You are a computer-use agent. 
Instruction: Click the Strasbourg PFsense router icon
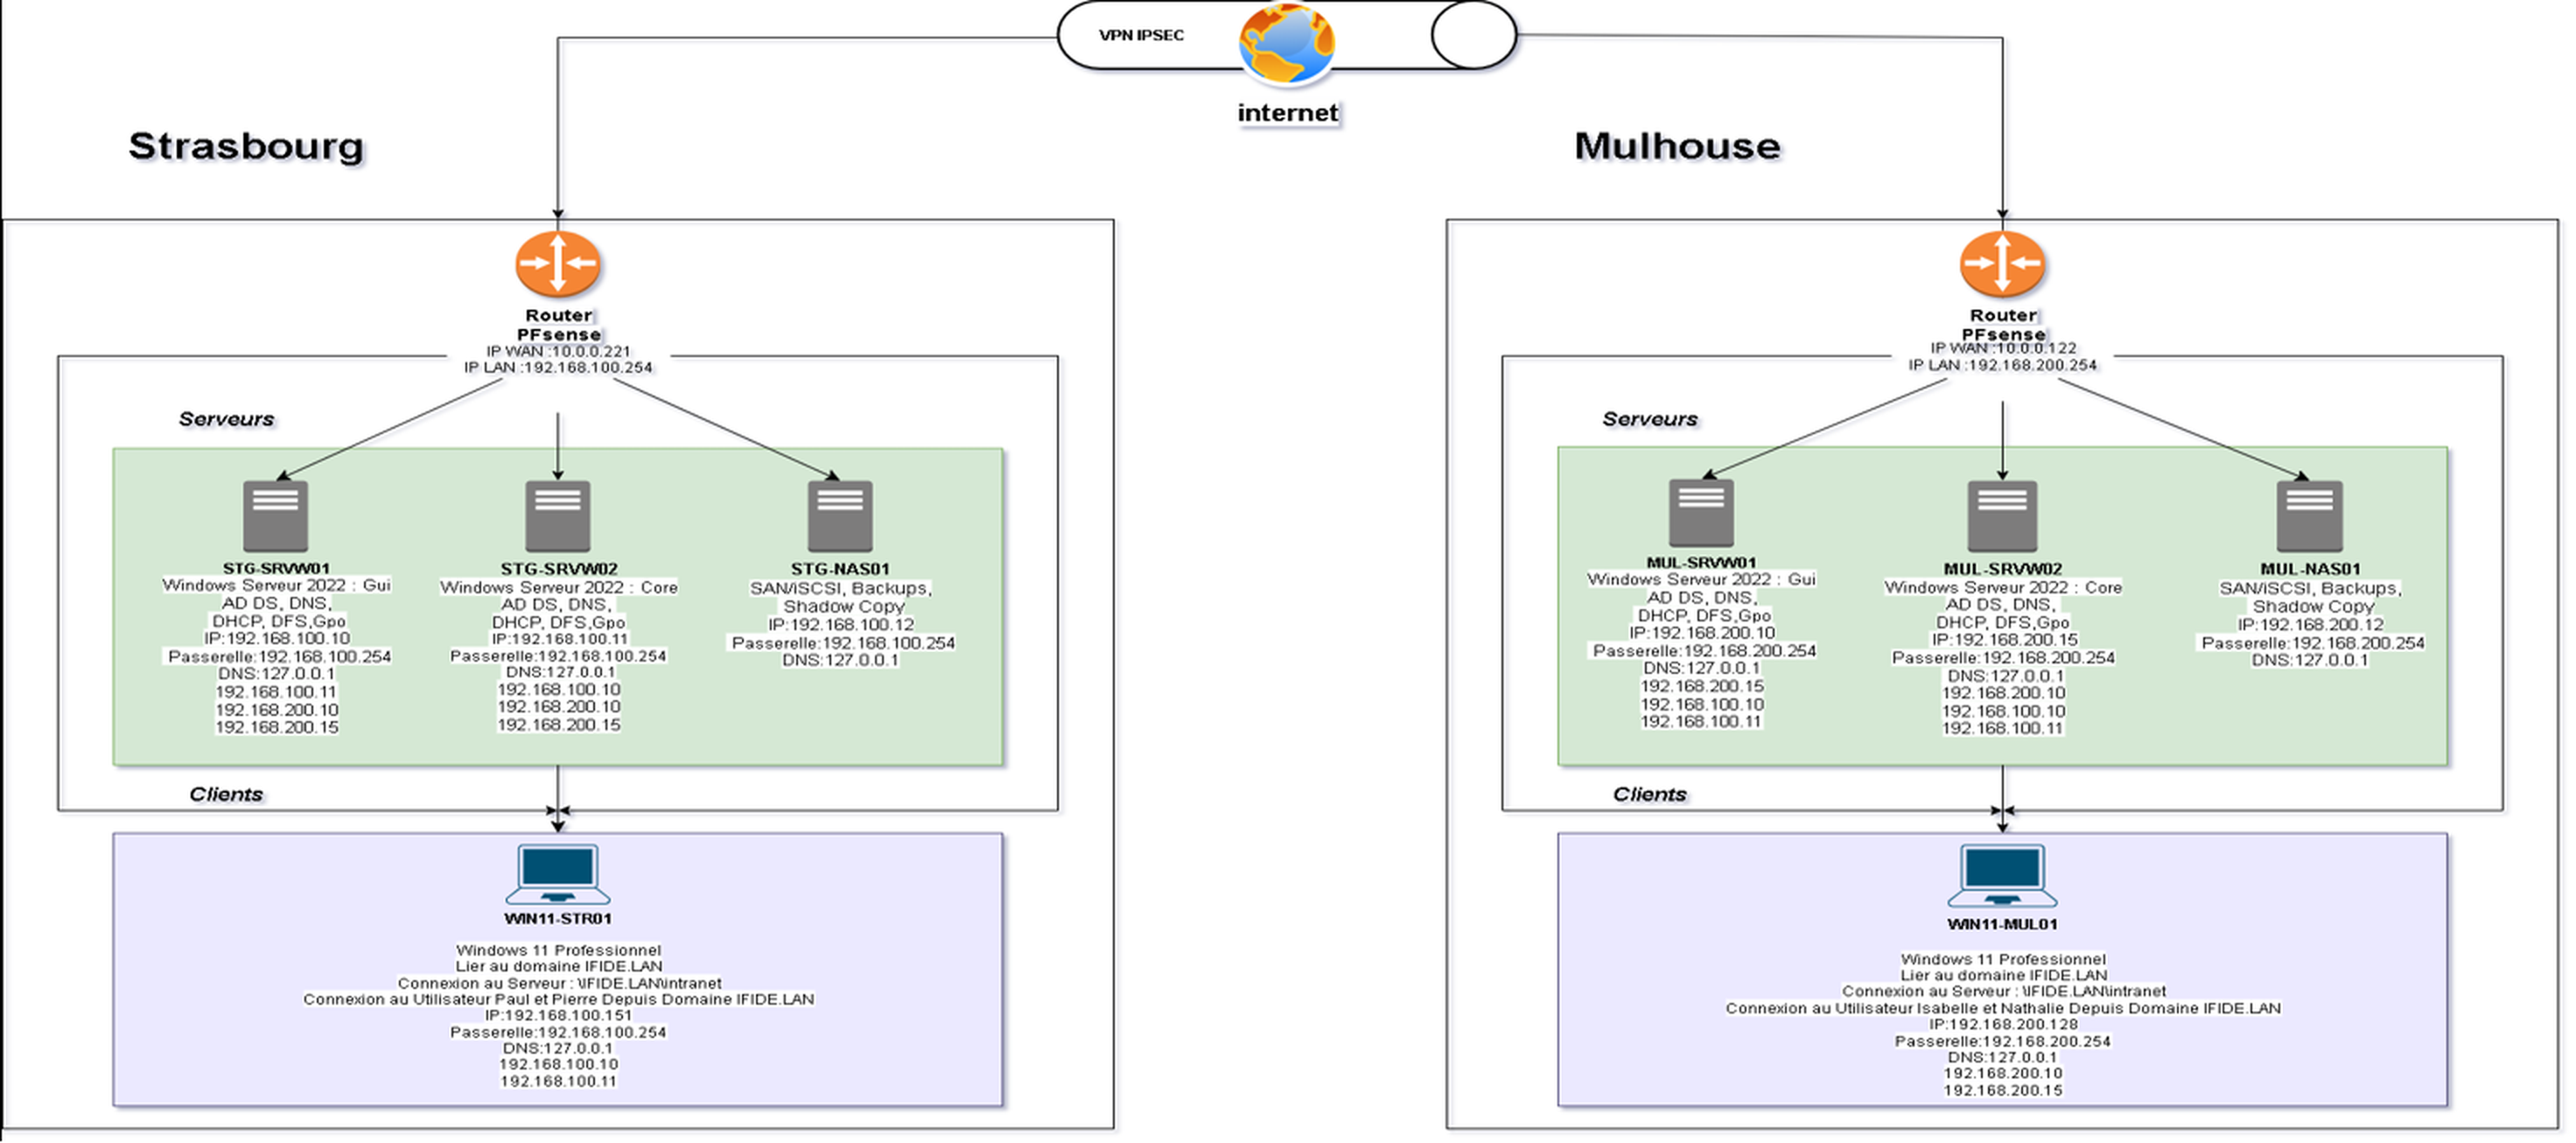557,264
